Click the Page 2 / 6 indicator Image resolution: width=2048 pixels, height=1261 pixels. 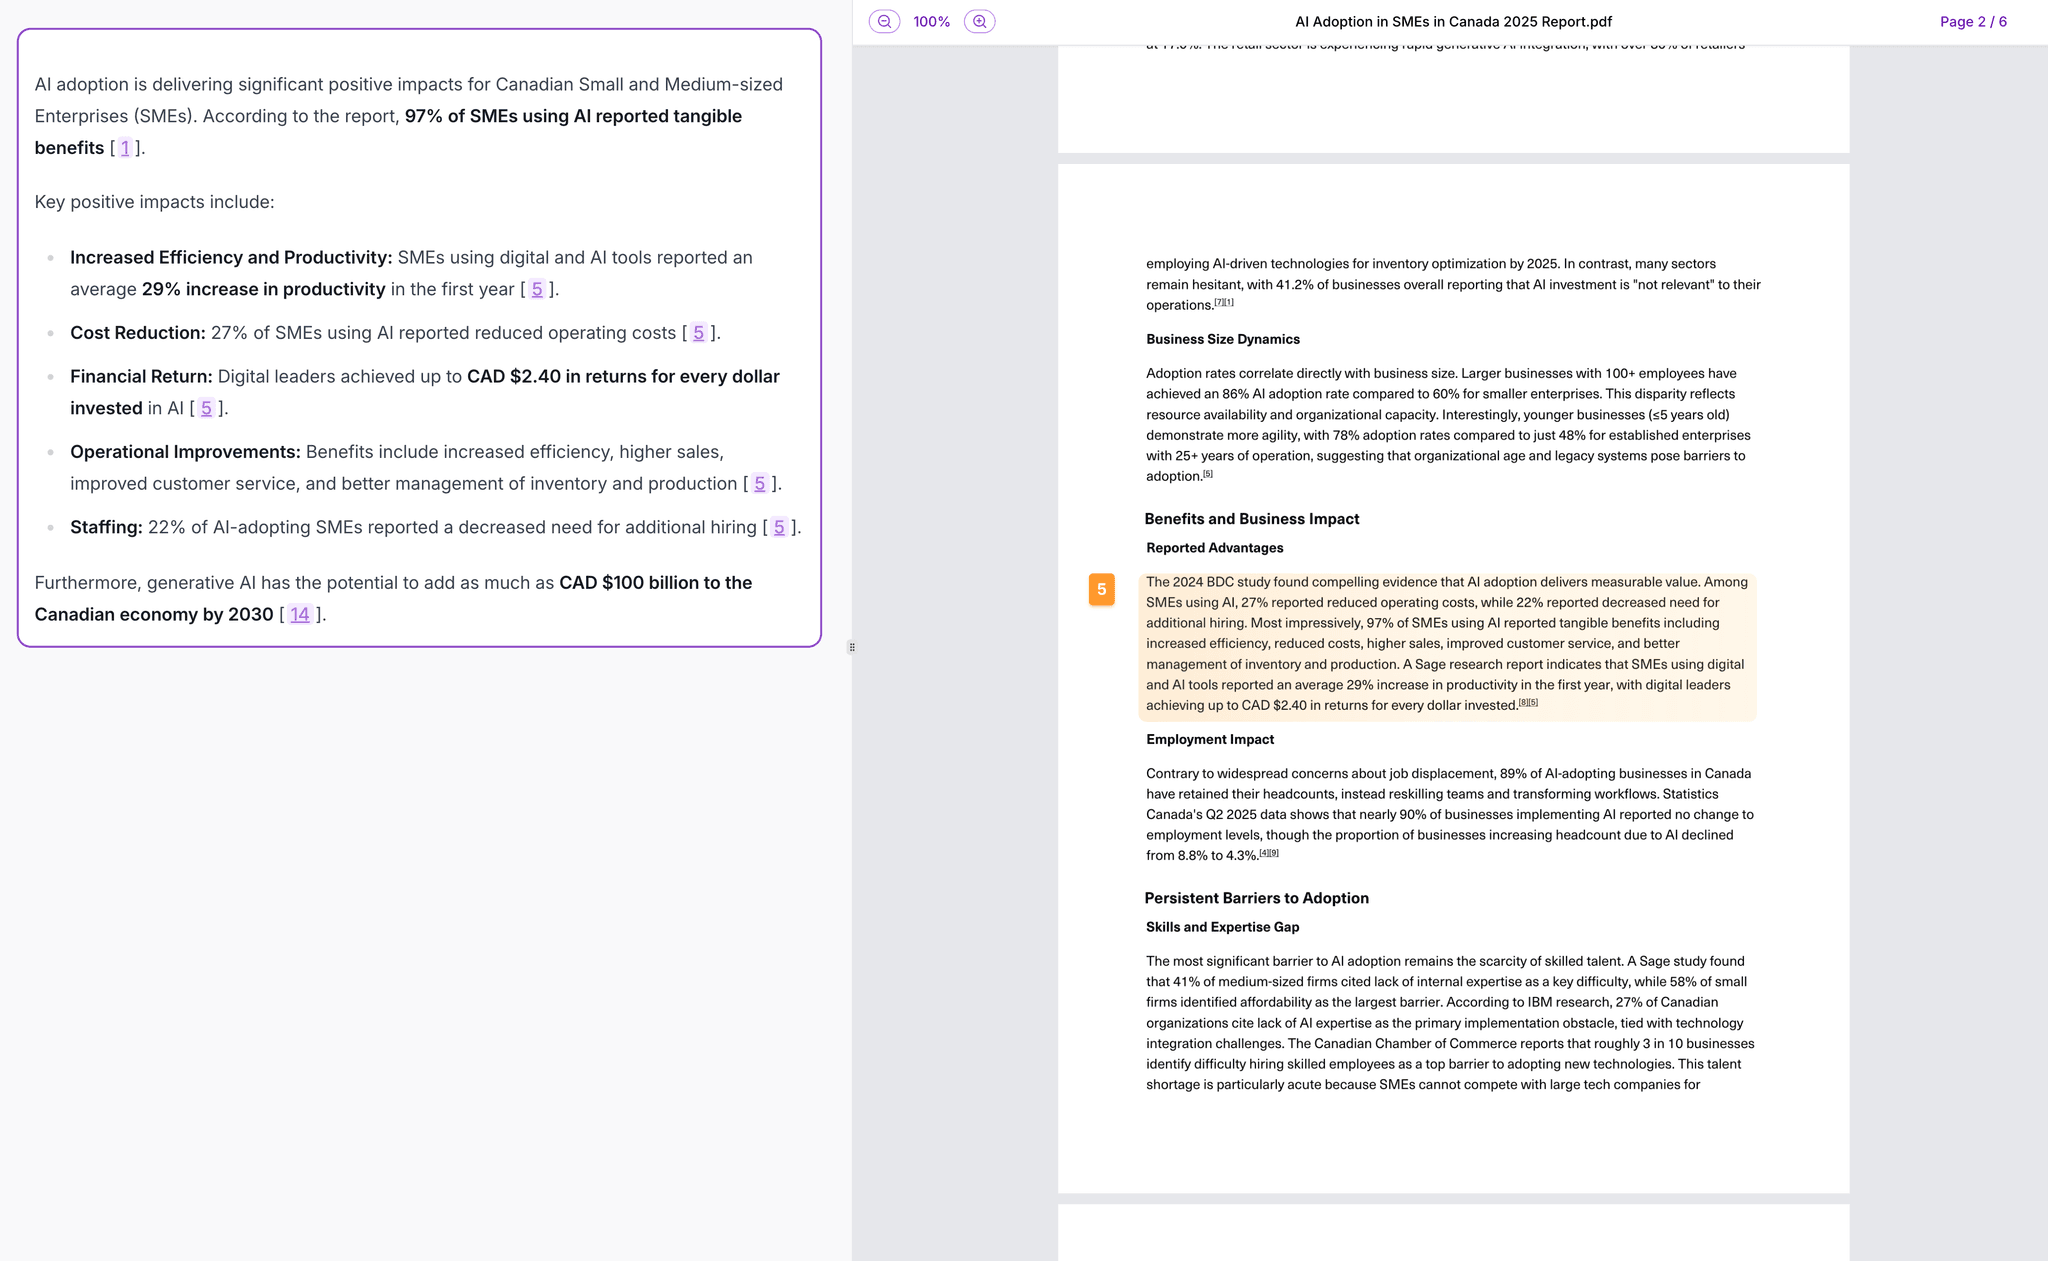click(x=1971, y=21)
